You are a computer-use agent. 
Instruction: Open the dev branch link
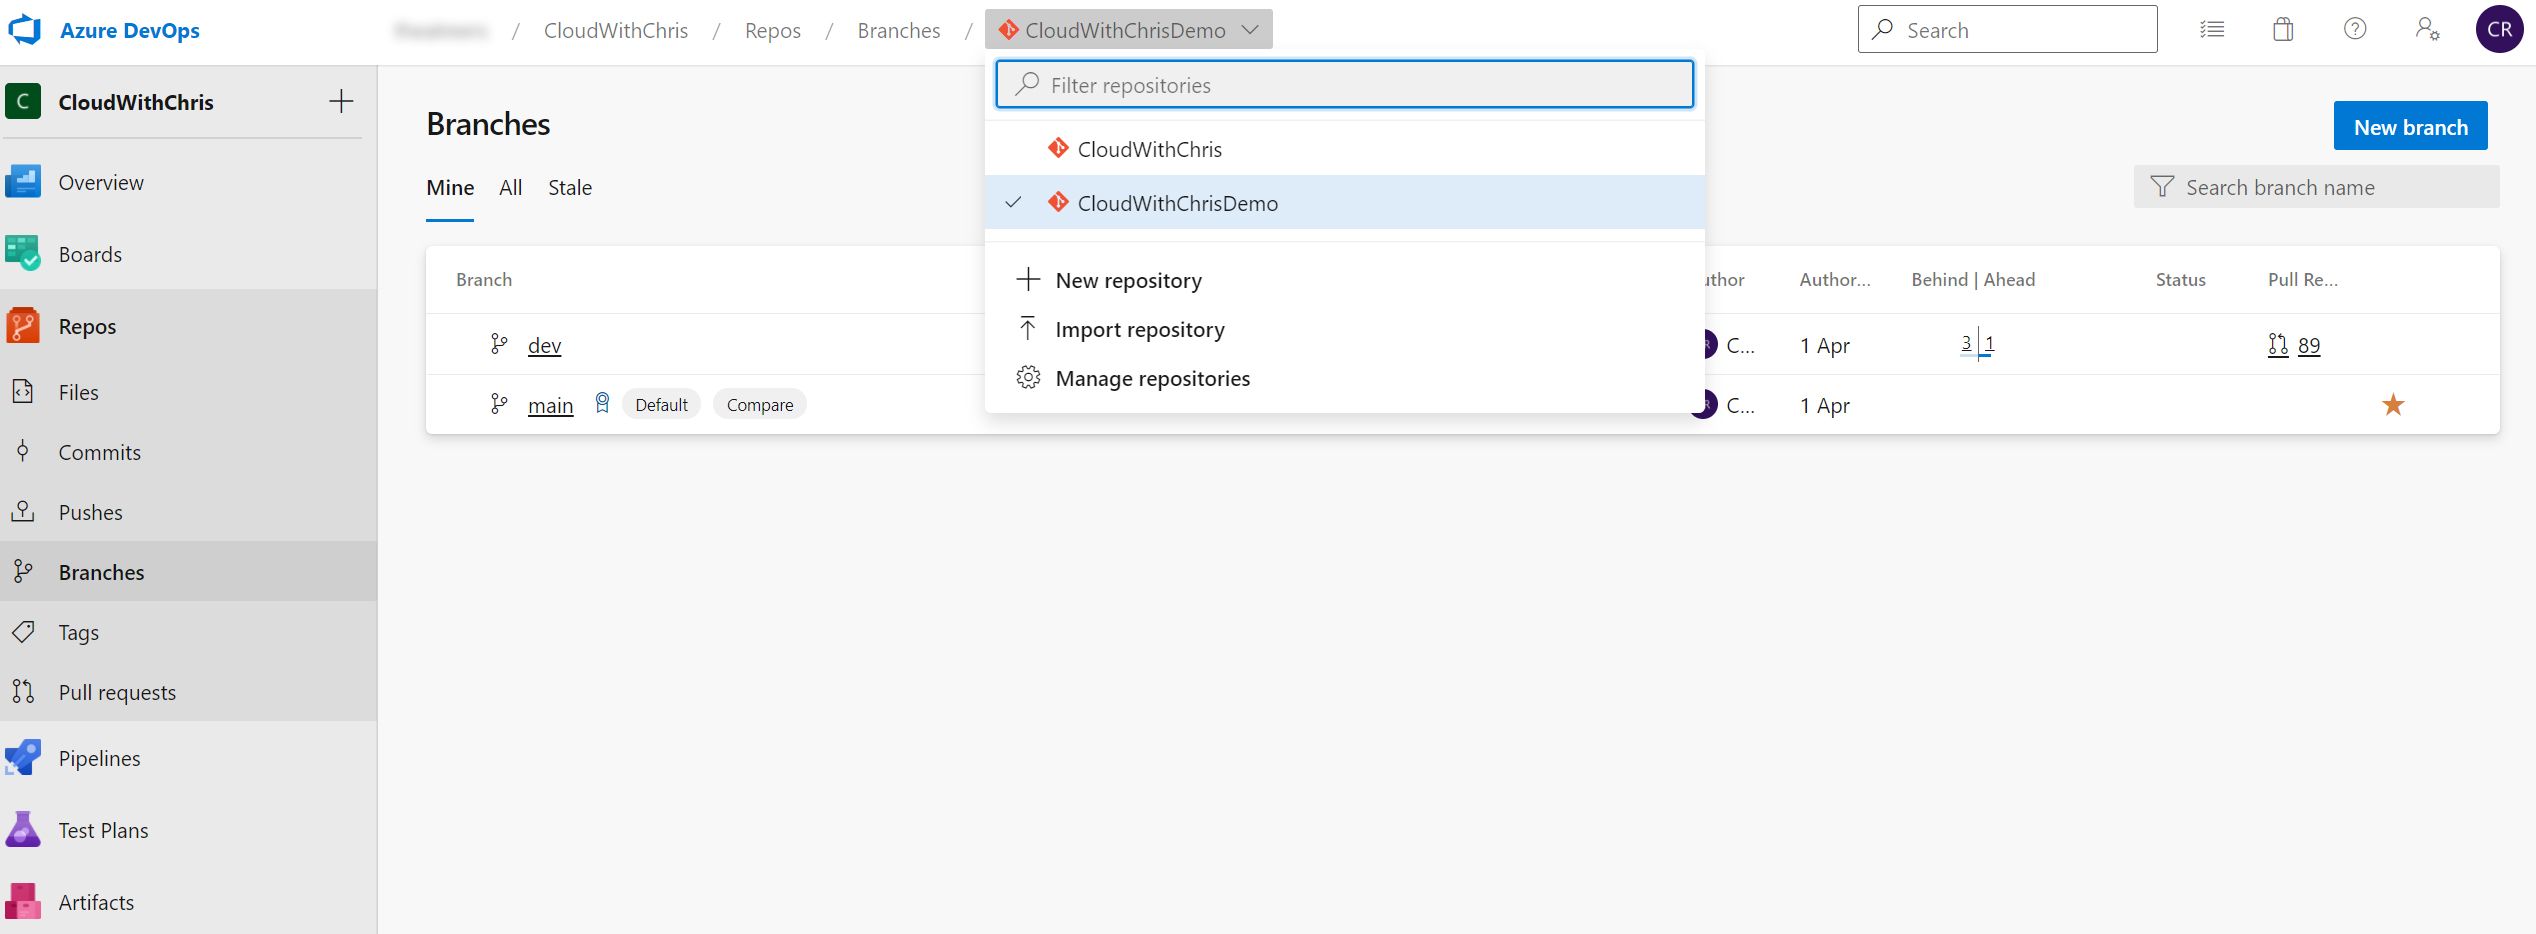(x=544, y=345)
